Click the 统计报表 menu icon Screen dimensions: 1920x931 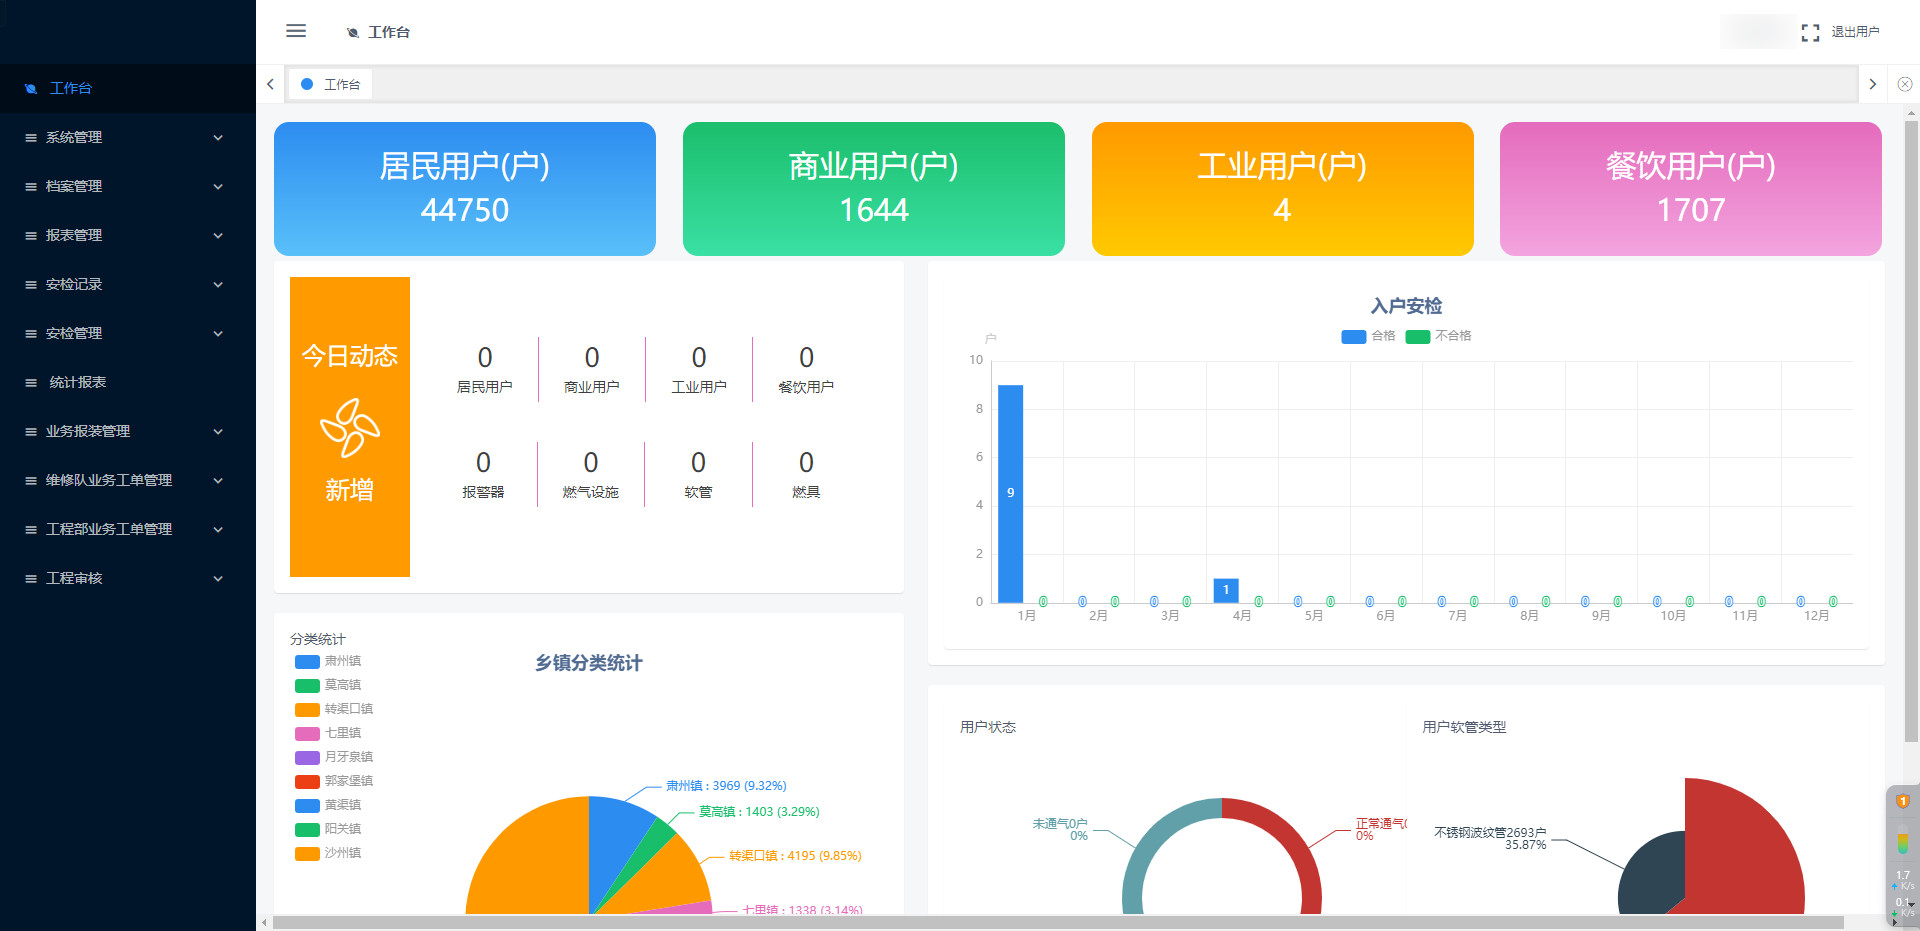pyautogui.click(x=31, y=382)
